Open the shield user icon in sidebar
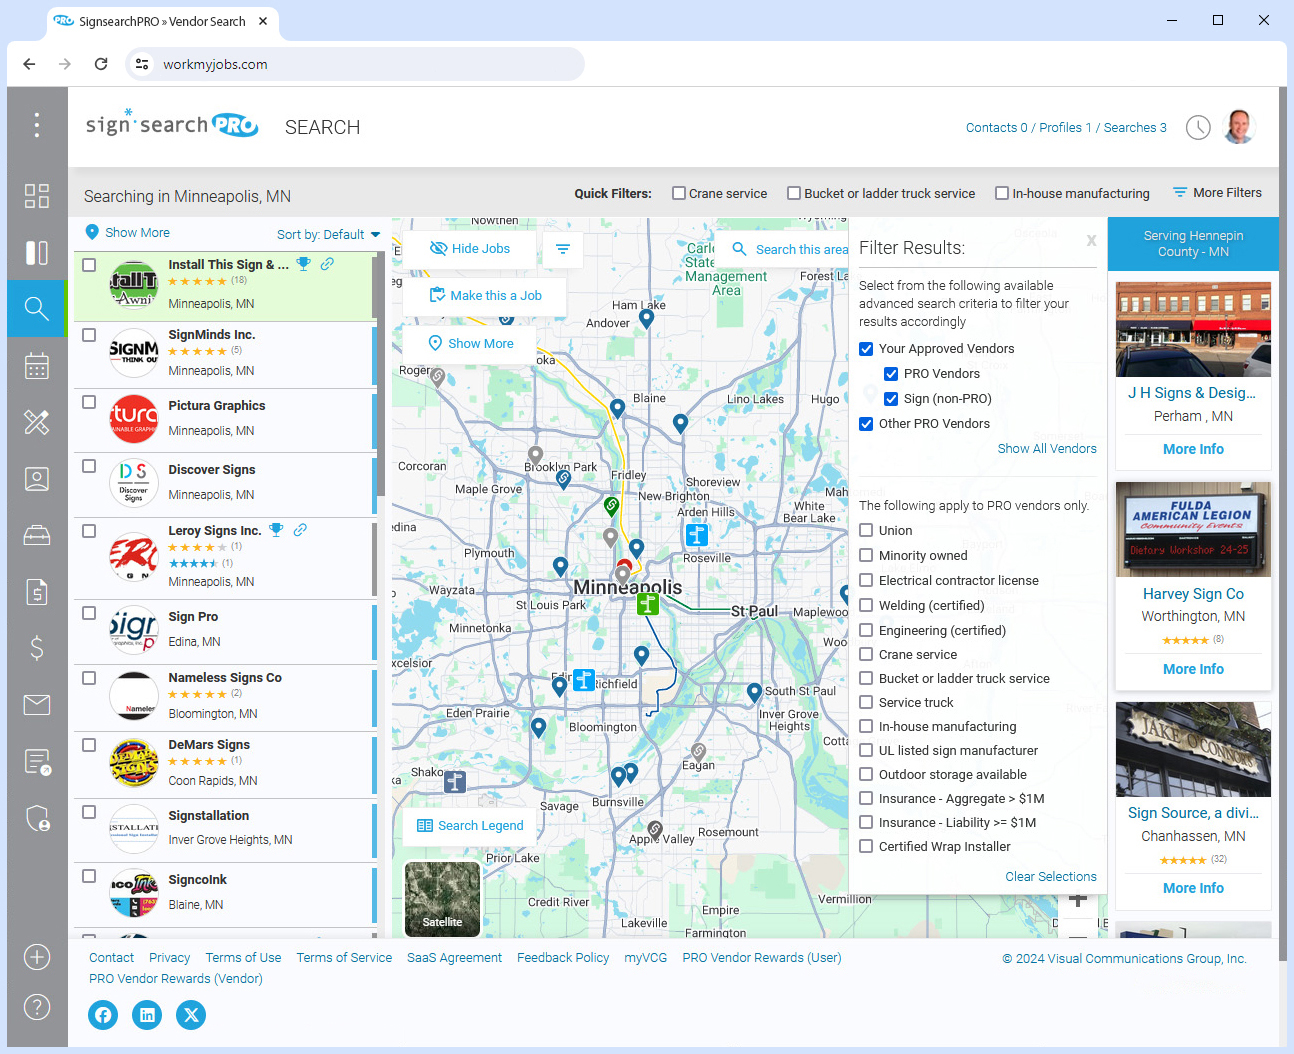Screen dimensions: 1294x1054 [x=37, y=819]
